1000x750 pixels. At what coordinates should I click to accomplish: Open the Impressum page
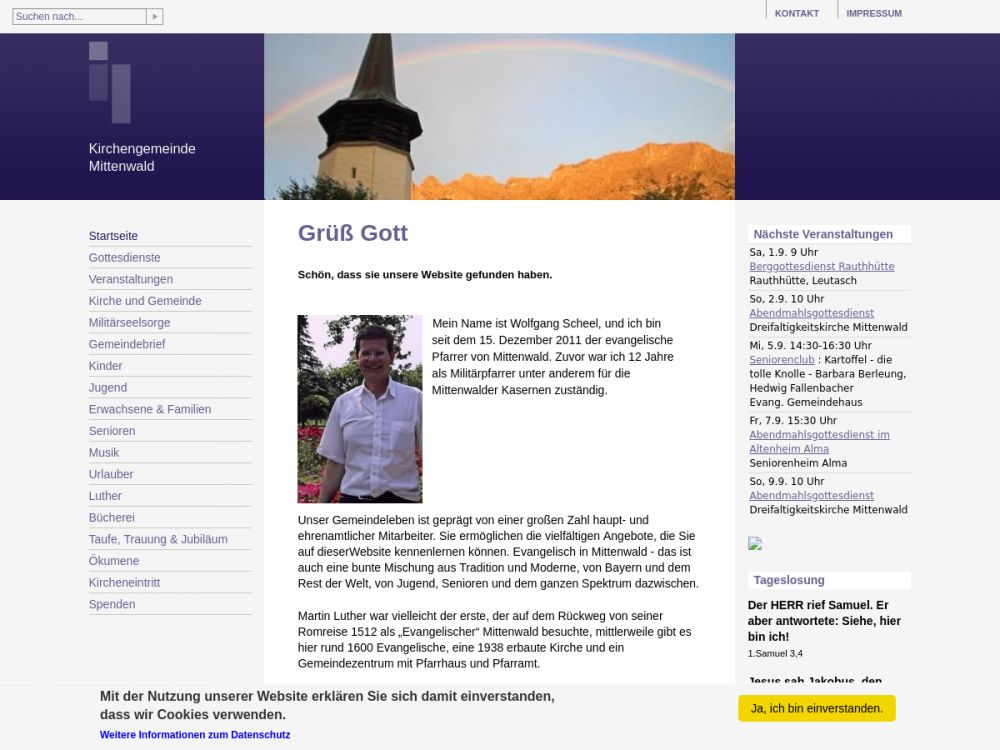coord(873,13)
